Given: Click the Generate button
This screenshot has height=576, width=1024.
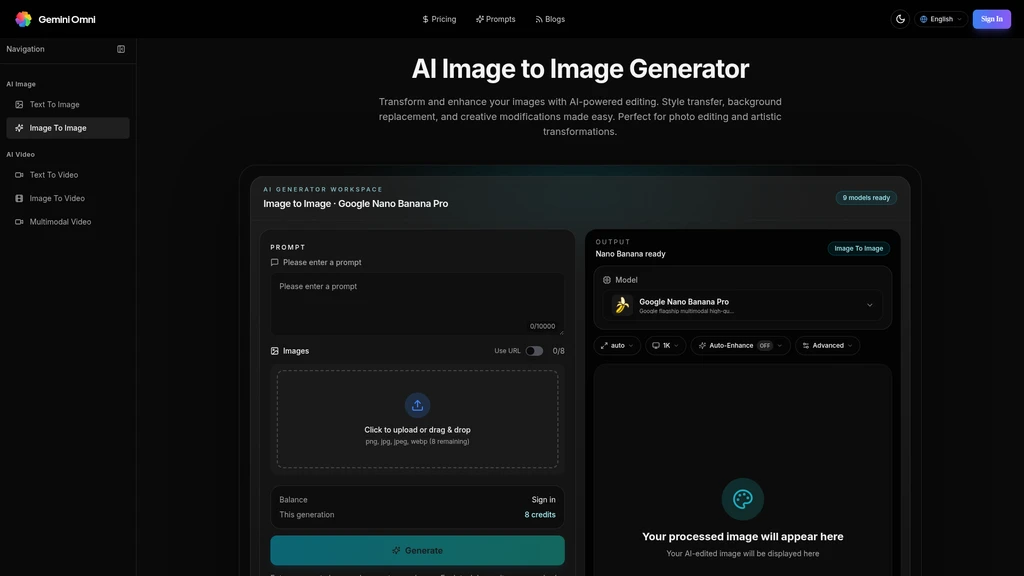Looking at the screenshot, I should (417, 551).
